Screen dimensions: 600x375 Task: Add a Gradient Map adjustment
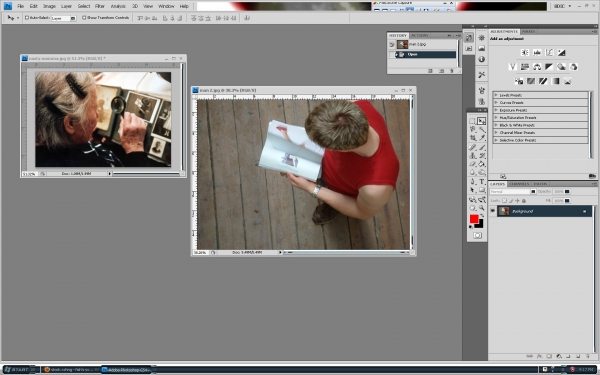[555, 81]
